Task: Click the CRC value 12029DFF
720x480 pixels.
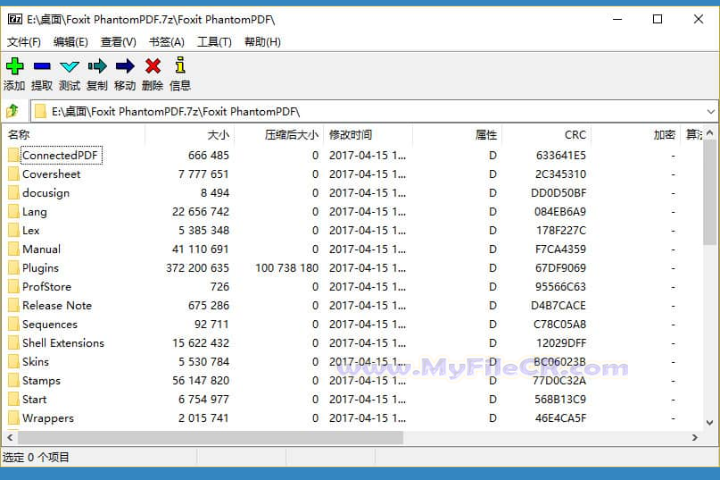Action: [561, 343]
